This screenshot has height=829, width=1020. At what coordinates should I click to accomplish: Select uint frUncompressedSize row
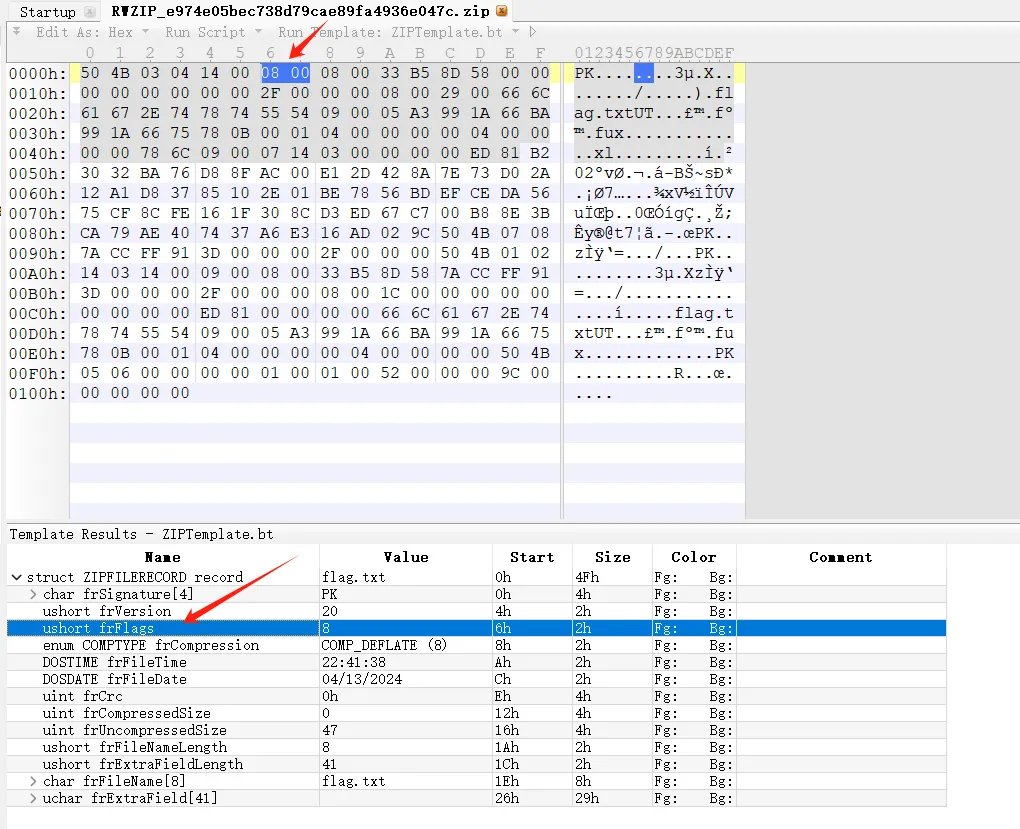(x=476, y=730)
